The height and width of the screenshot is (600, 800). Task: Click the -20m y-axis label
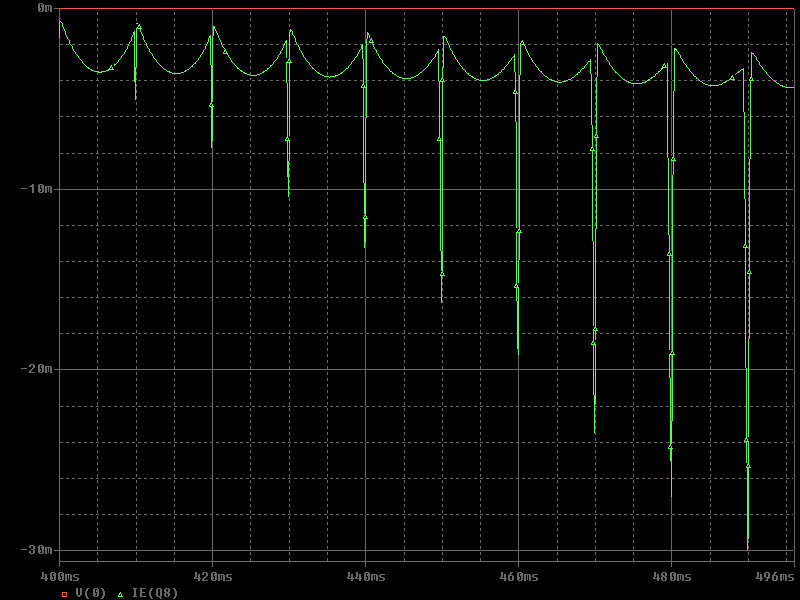click(x=36, y=369)
